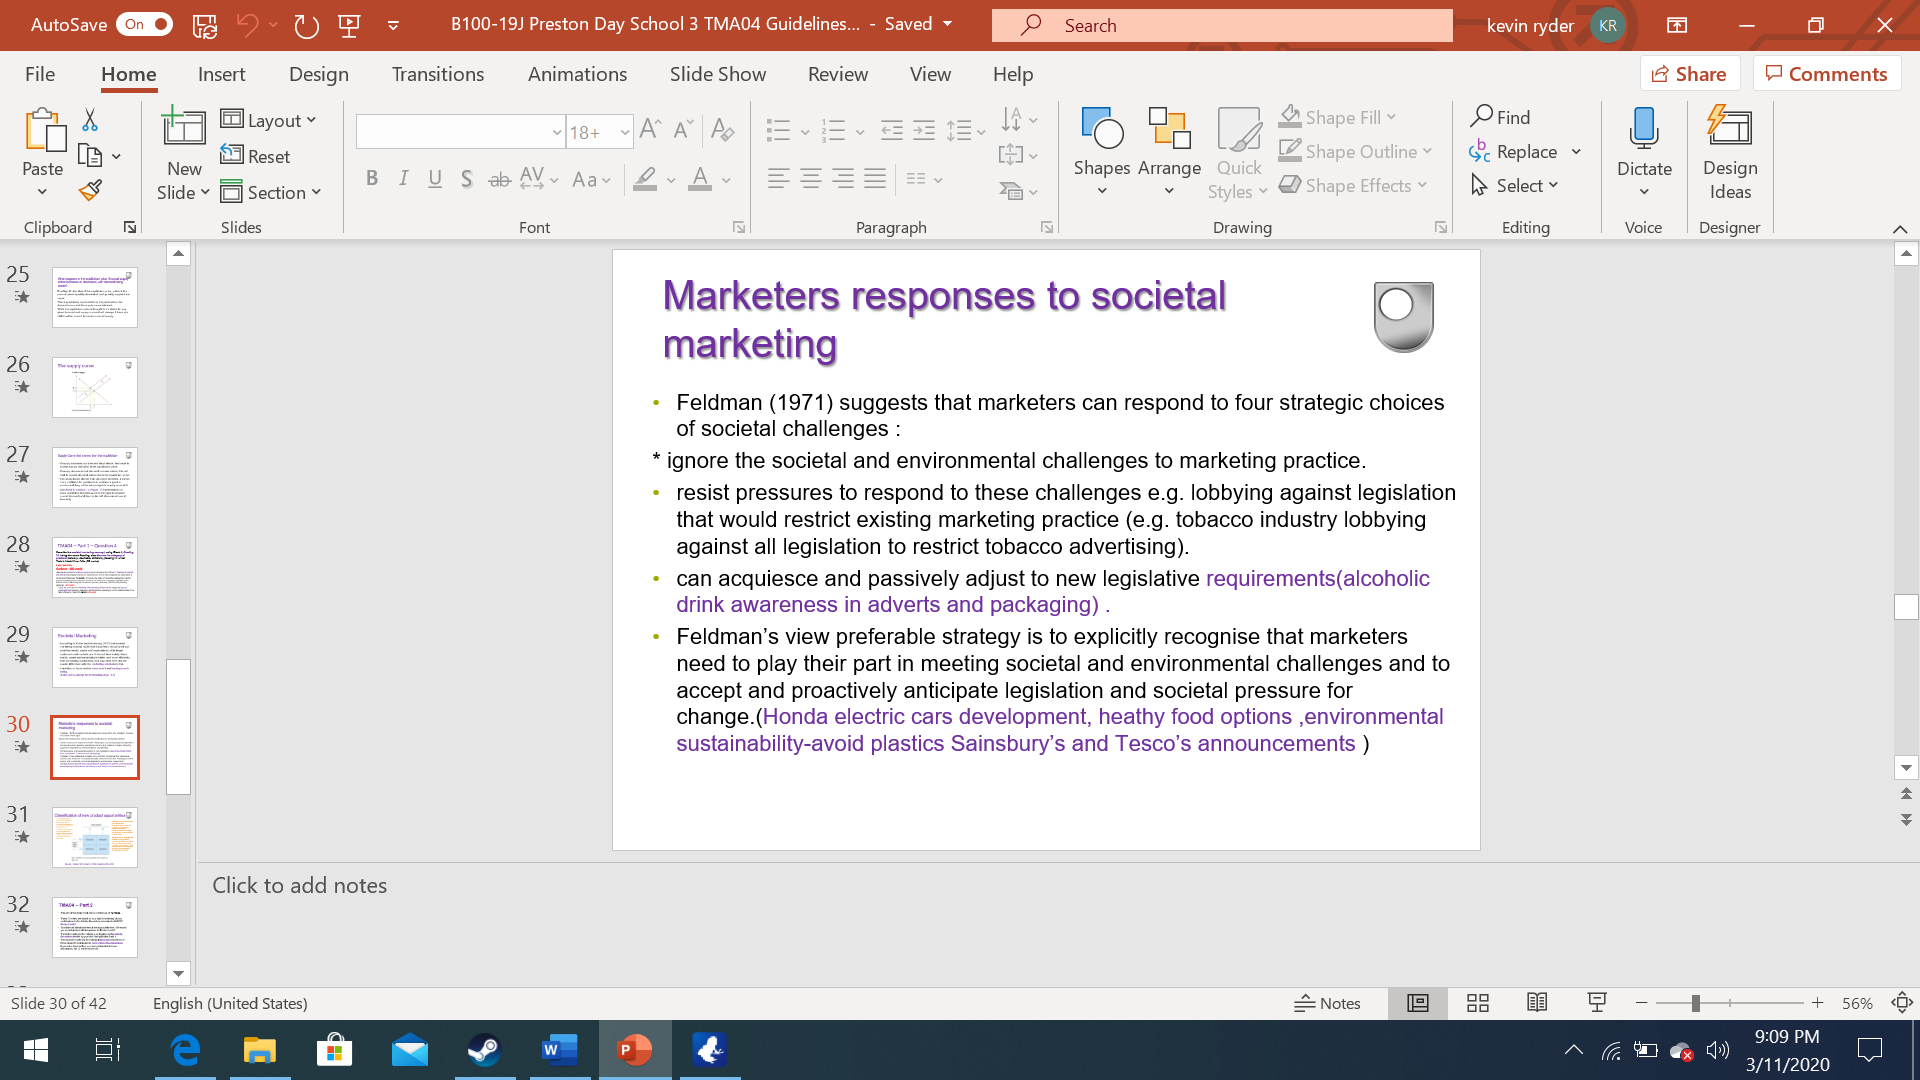Click Replace in Editing group
The height and width of the screenshot is (1080, 1920).
[x=1514, y=151]
